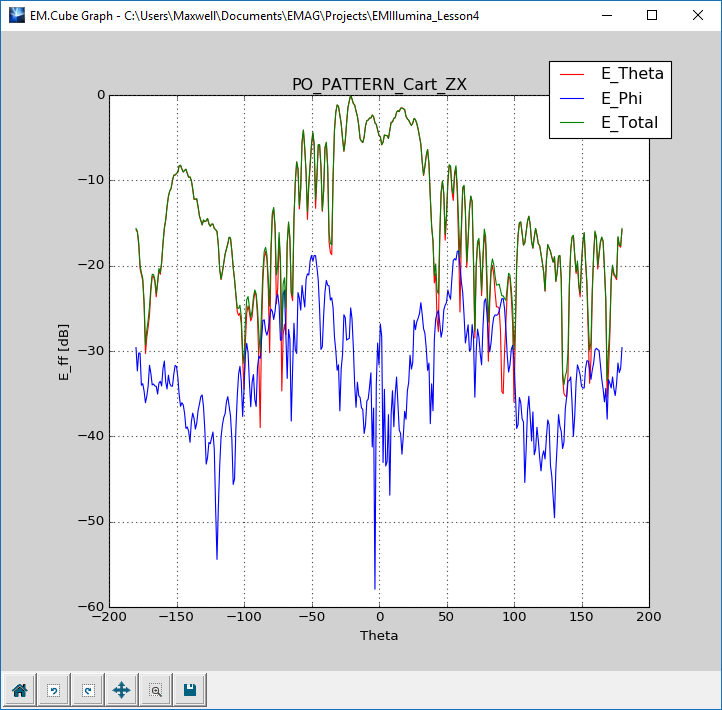Click the Theta x-axis label
The height and width of the screenshot is (710, 722).
tap(379, 635)
